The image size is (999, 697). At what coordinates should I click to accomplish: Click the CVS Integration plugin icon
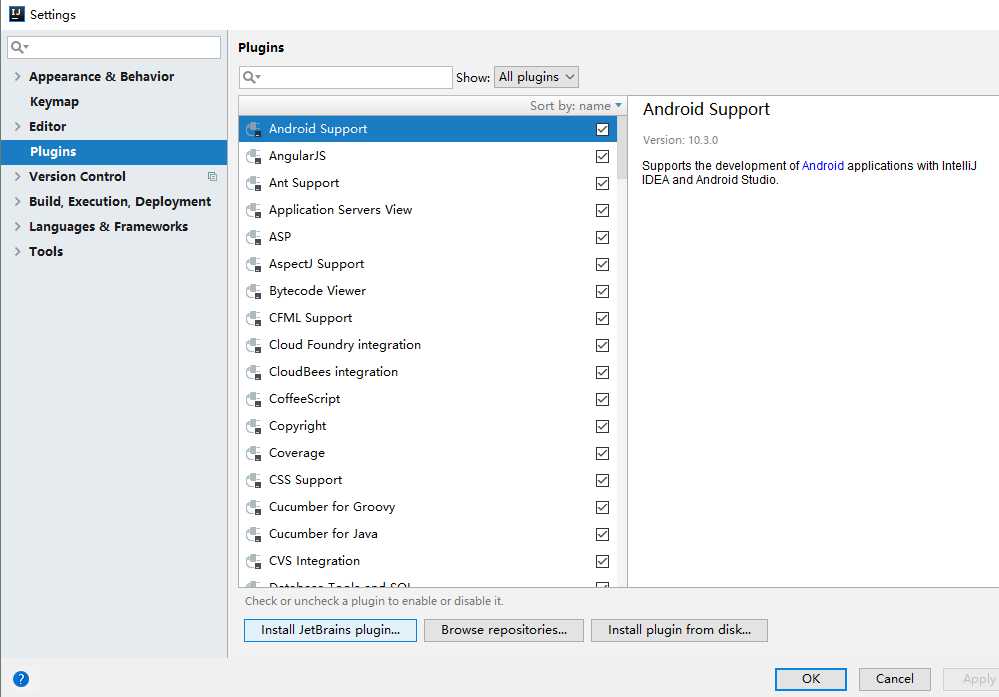tap(254, 561)
